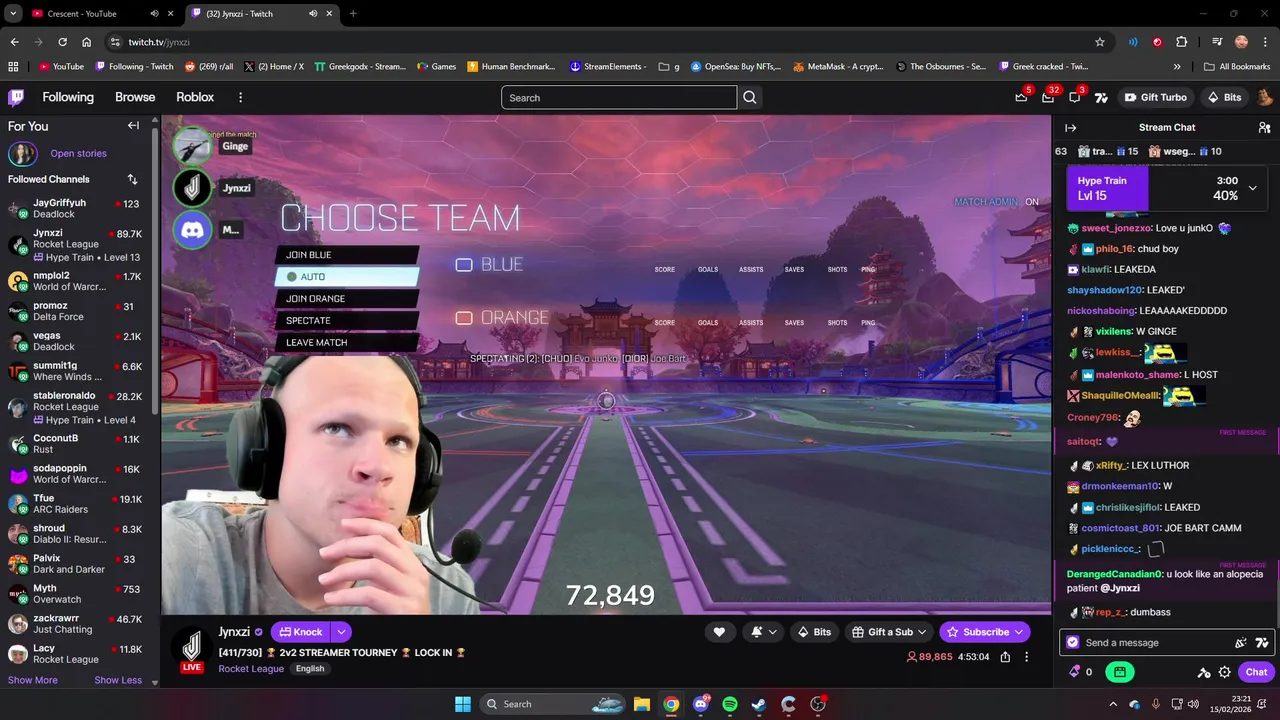This screenshot has height=720, width=1280.
Task: Reload page button in Chrome
Action: [x=62, y=42]
